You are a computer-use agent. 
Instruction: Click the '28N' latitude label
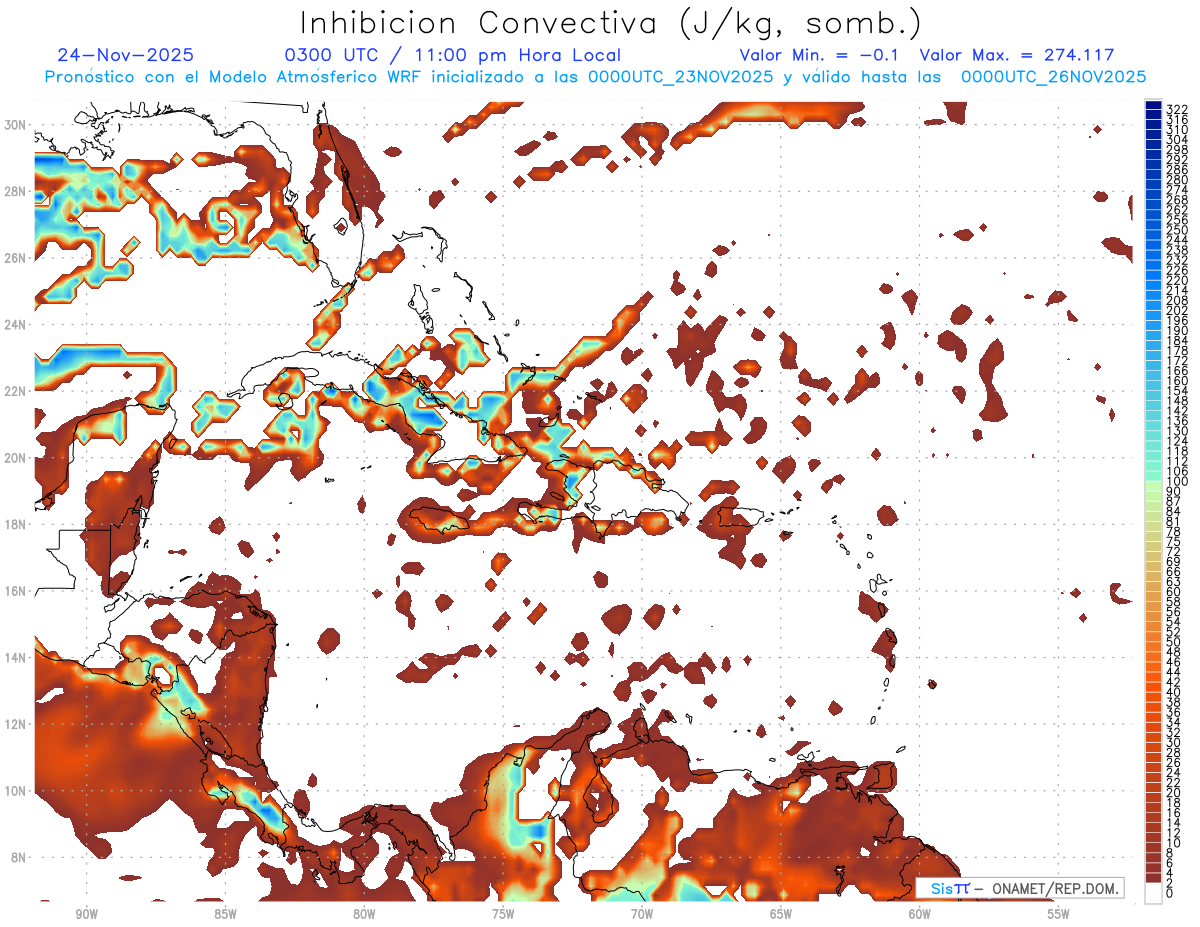(16, 191)
